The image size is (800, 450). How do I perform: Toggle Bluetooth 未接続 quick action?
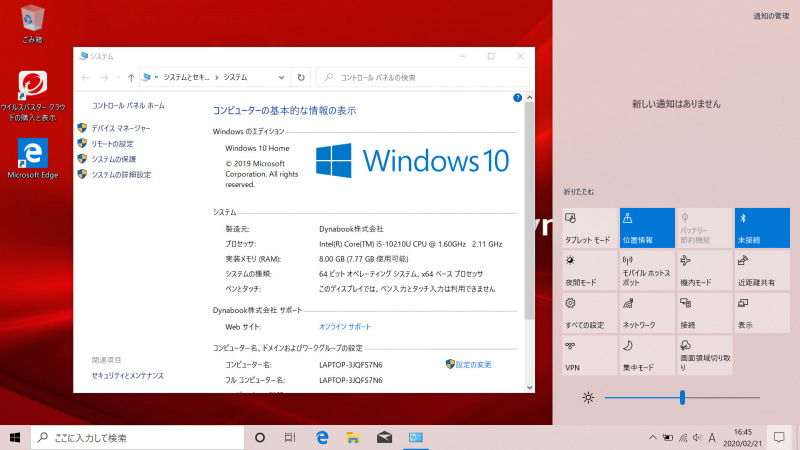(x=762, y=228)
